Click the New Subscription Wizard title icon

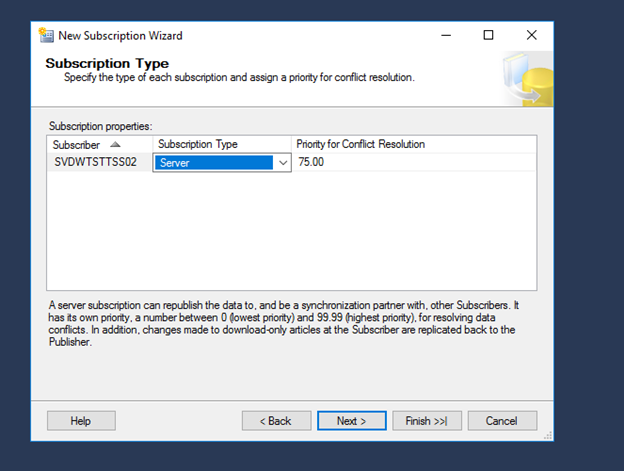[46, 35]
